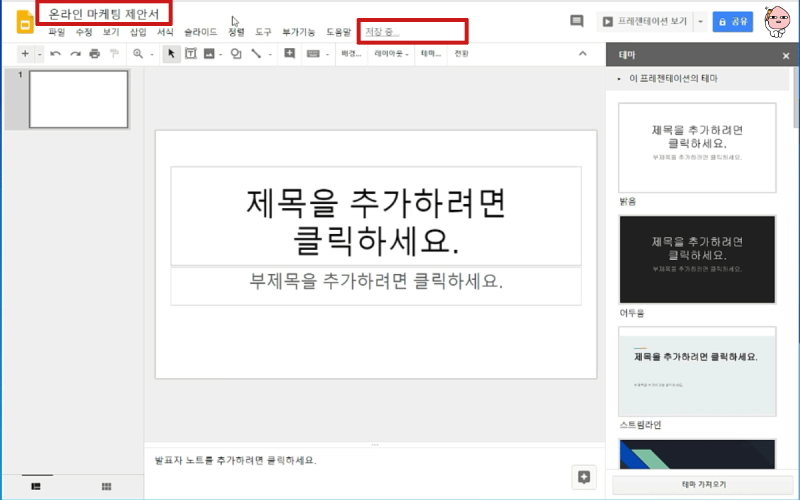This screenshot has width=800, height=500.
Task: Click the new slide plus button
Action: point(25,54)
